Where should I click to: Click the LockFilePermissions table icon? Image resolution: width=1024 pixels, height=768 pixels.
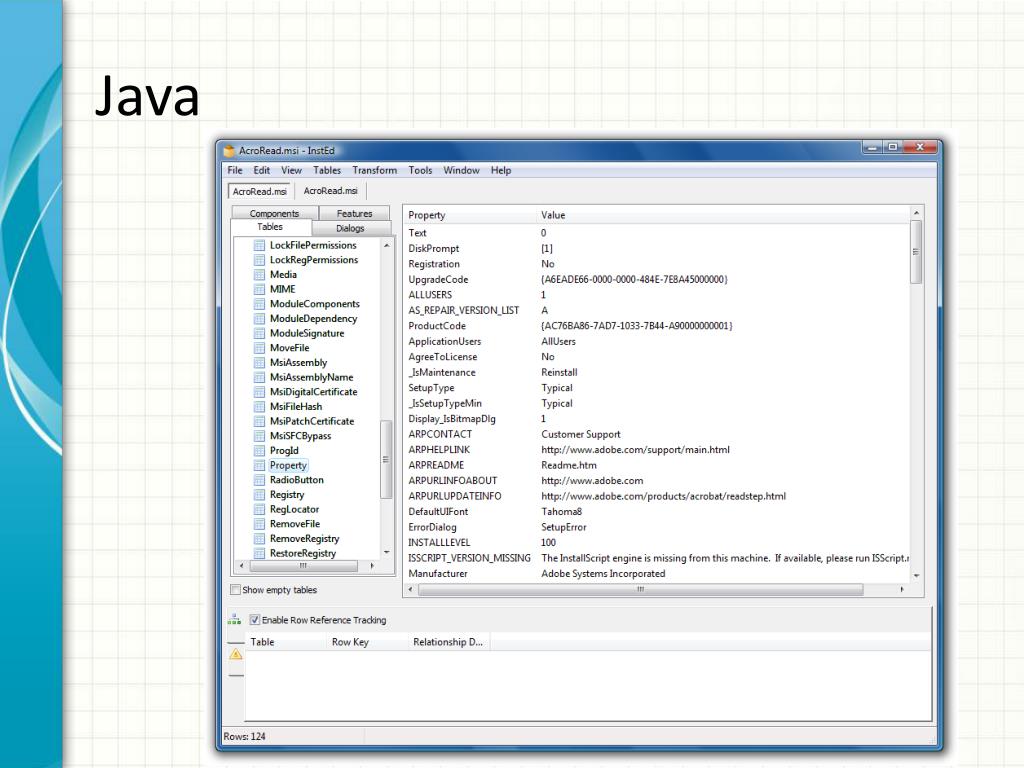tap(259, 246)
